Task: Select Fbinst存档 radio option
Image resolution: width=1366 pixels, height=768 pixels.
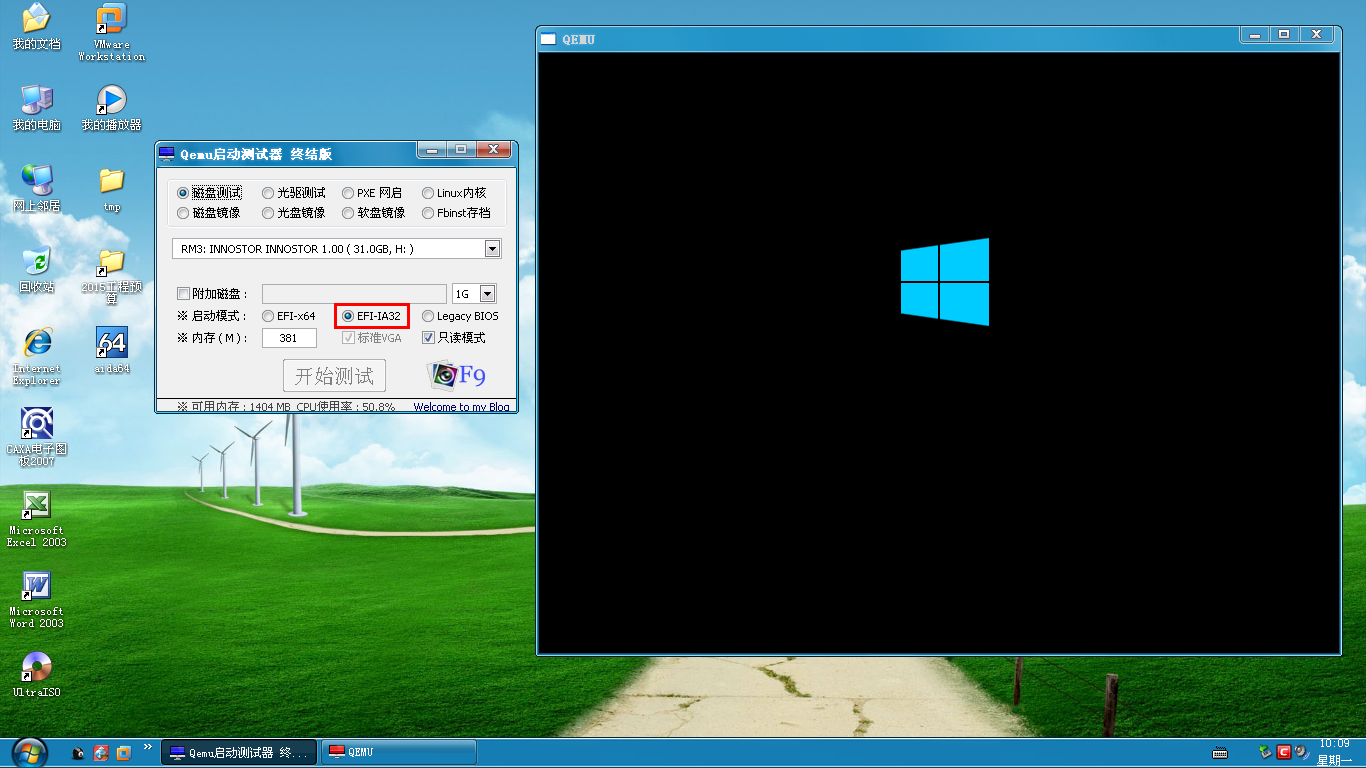Action: (457, 213)
